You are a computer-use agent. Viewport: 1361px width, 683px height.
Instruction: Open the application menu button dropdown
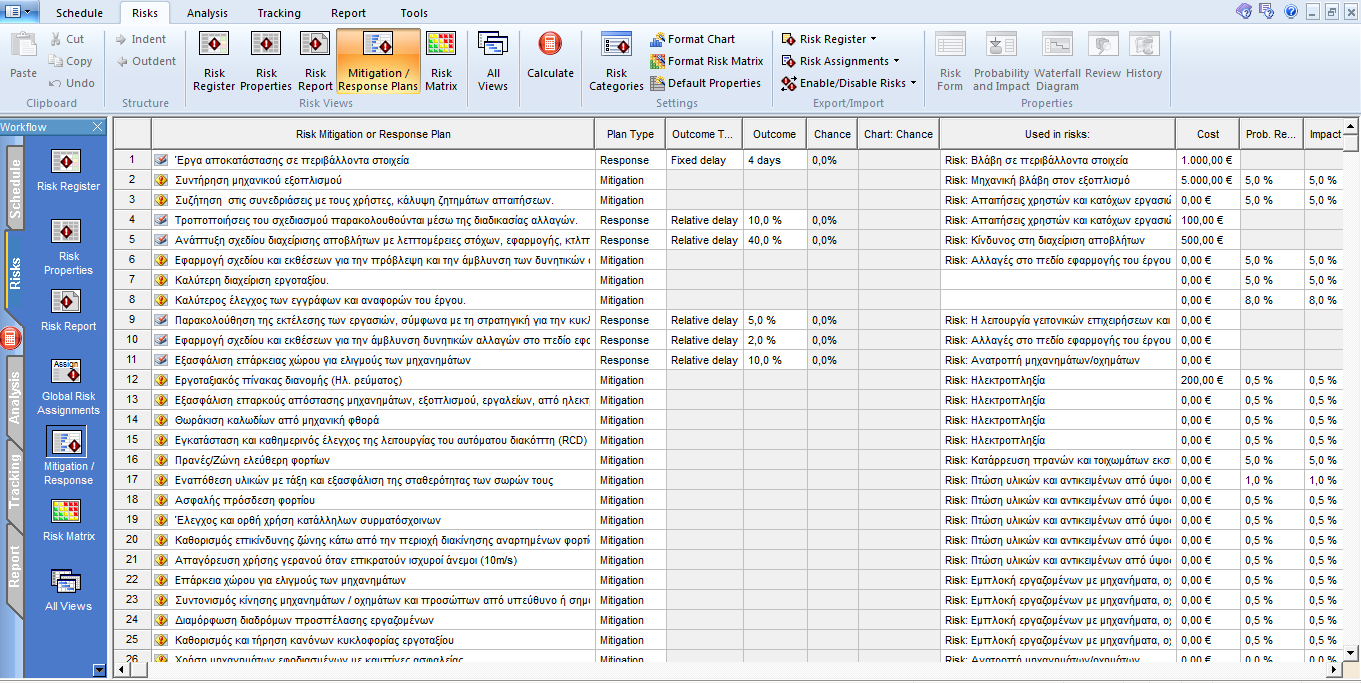[x=20, y=12]
